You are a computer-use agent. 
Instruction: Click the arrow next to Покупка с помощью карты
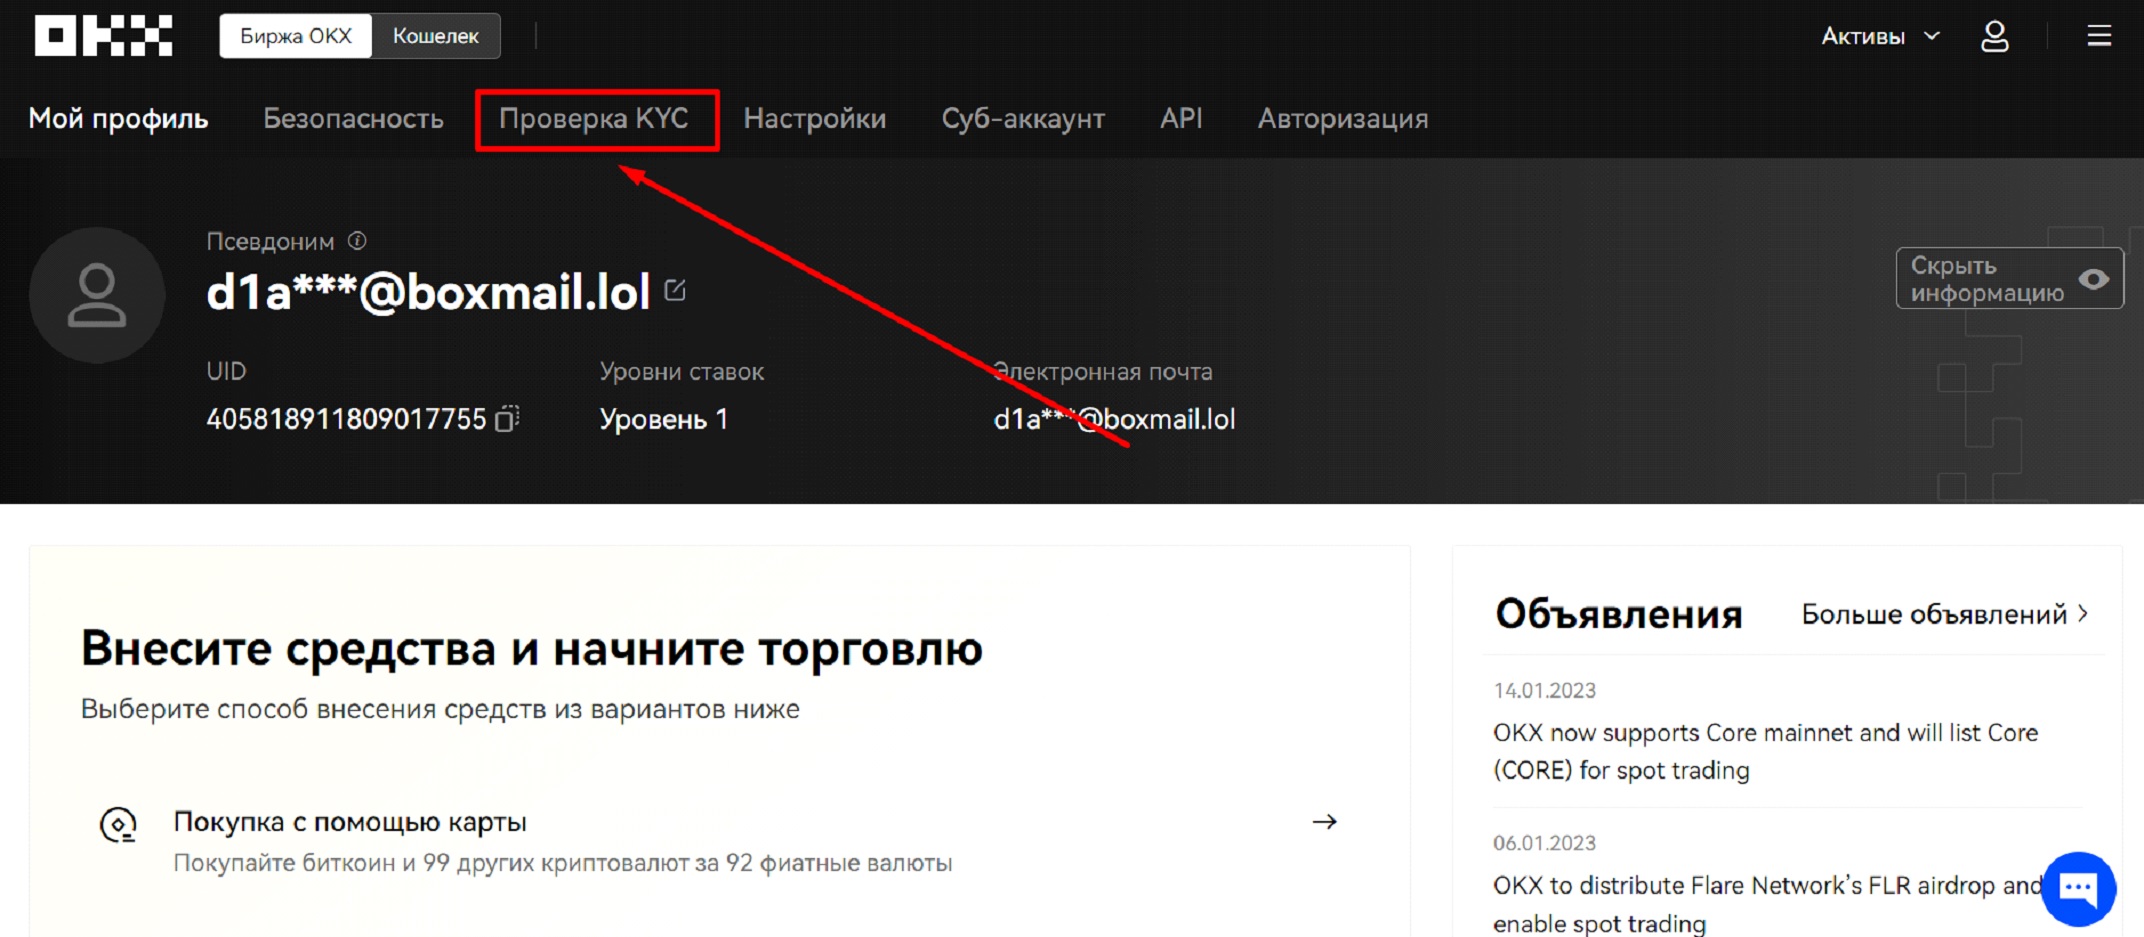[1325, 822]
